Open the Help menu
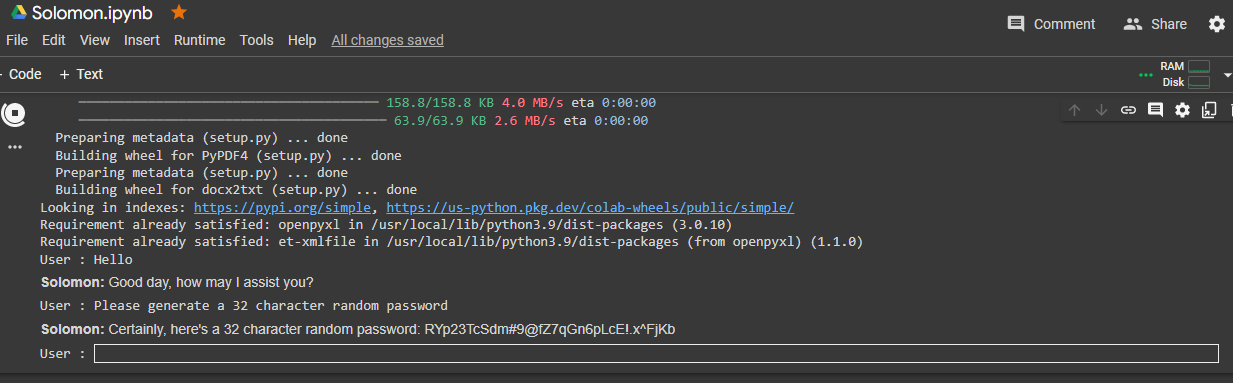Image resolution: width=1233 pixels, height=383 pixels. (302, 40)
